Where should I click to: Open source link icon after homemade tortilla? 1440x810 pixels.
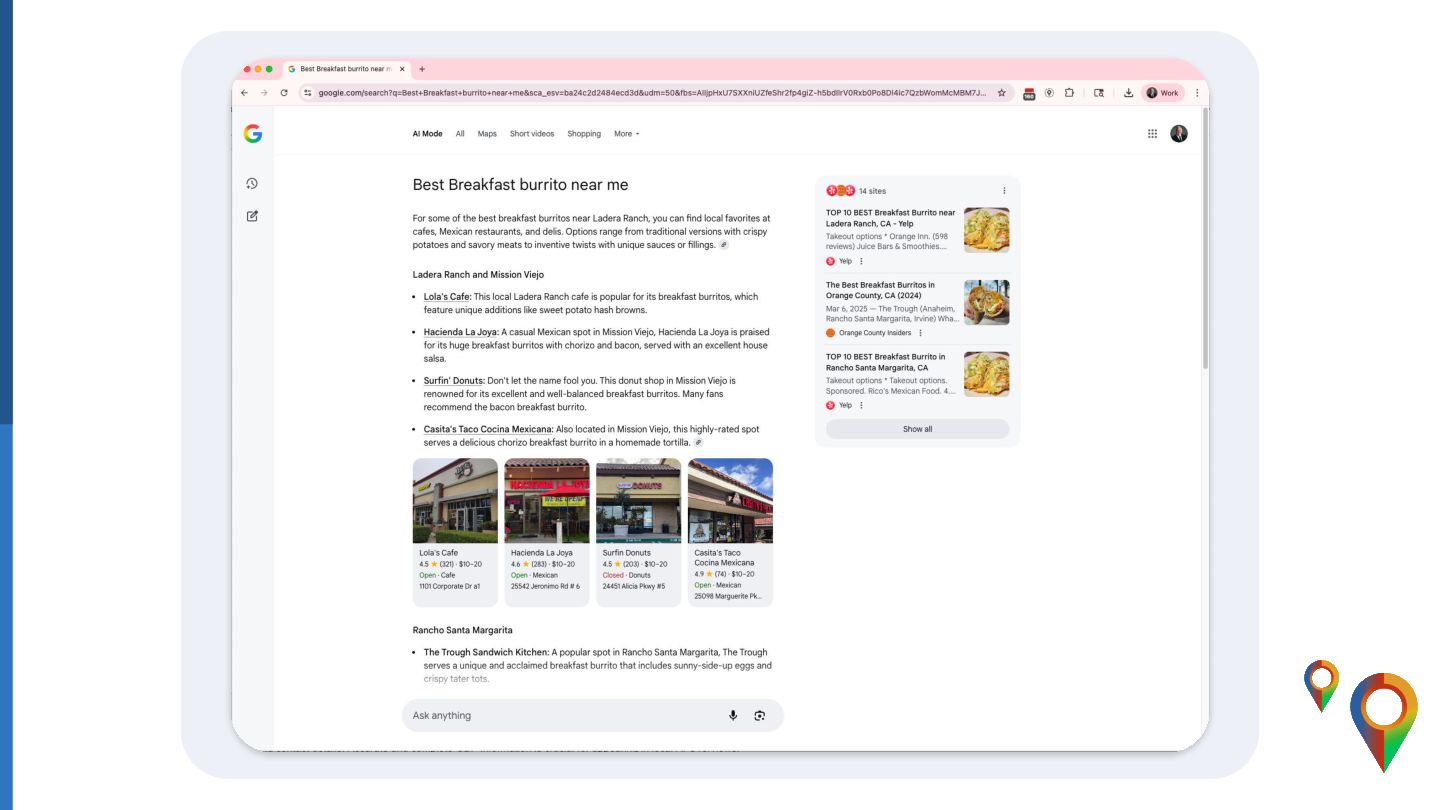point(698,442)
